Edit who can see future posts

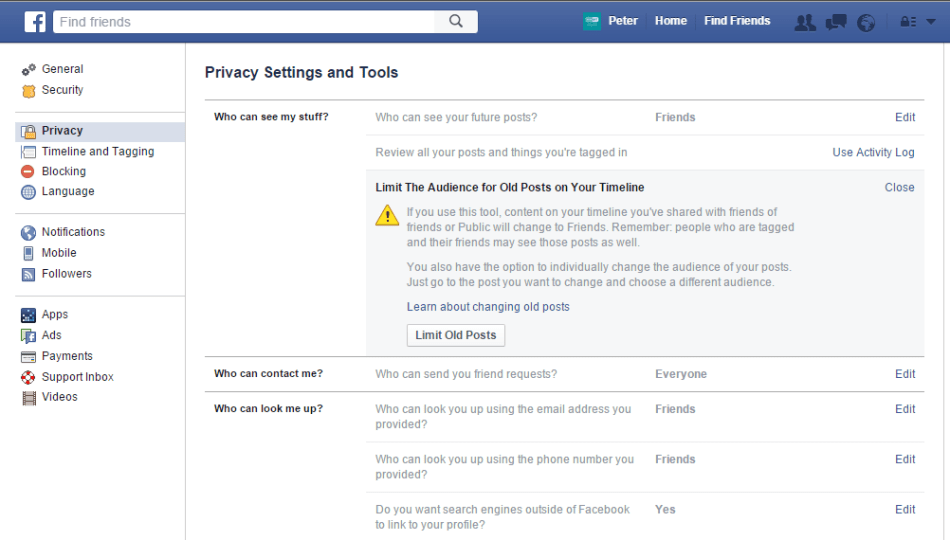(904, 117)
